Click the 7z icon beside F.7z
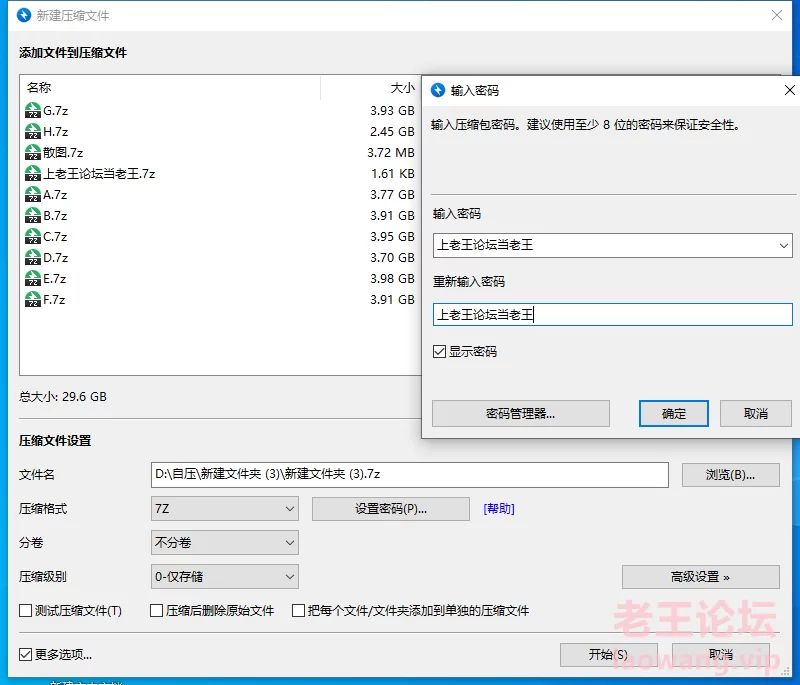The width and height of the screenshot is (800, 685). 33,299
